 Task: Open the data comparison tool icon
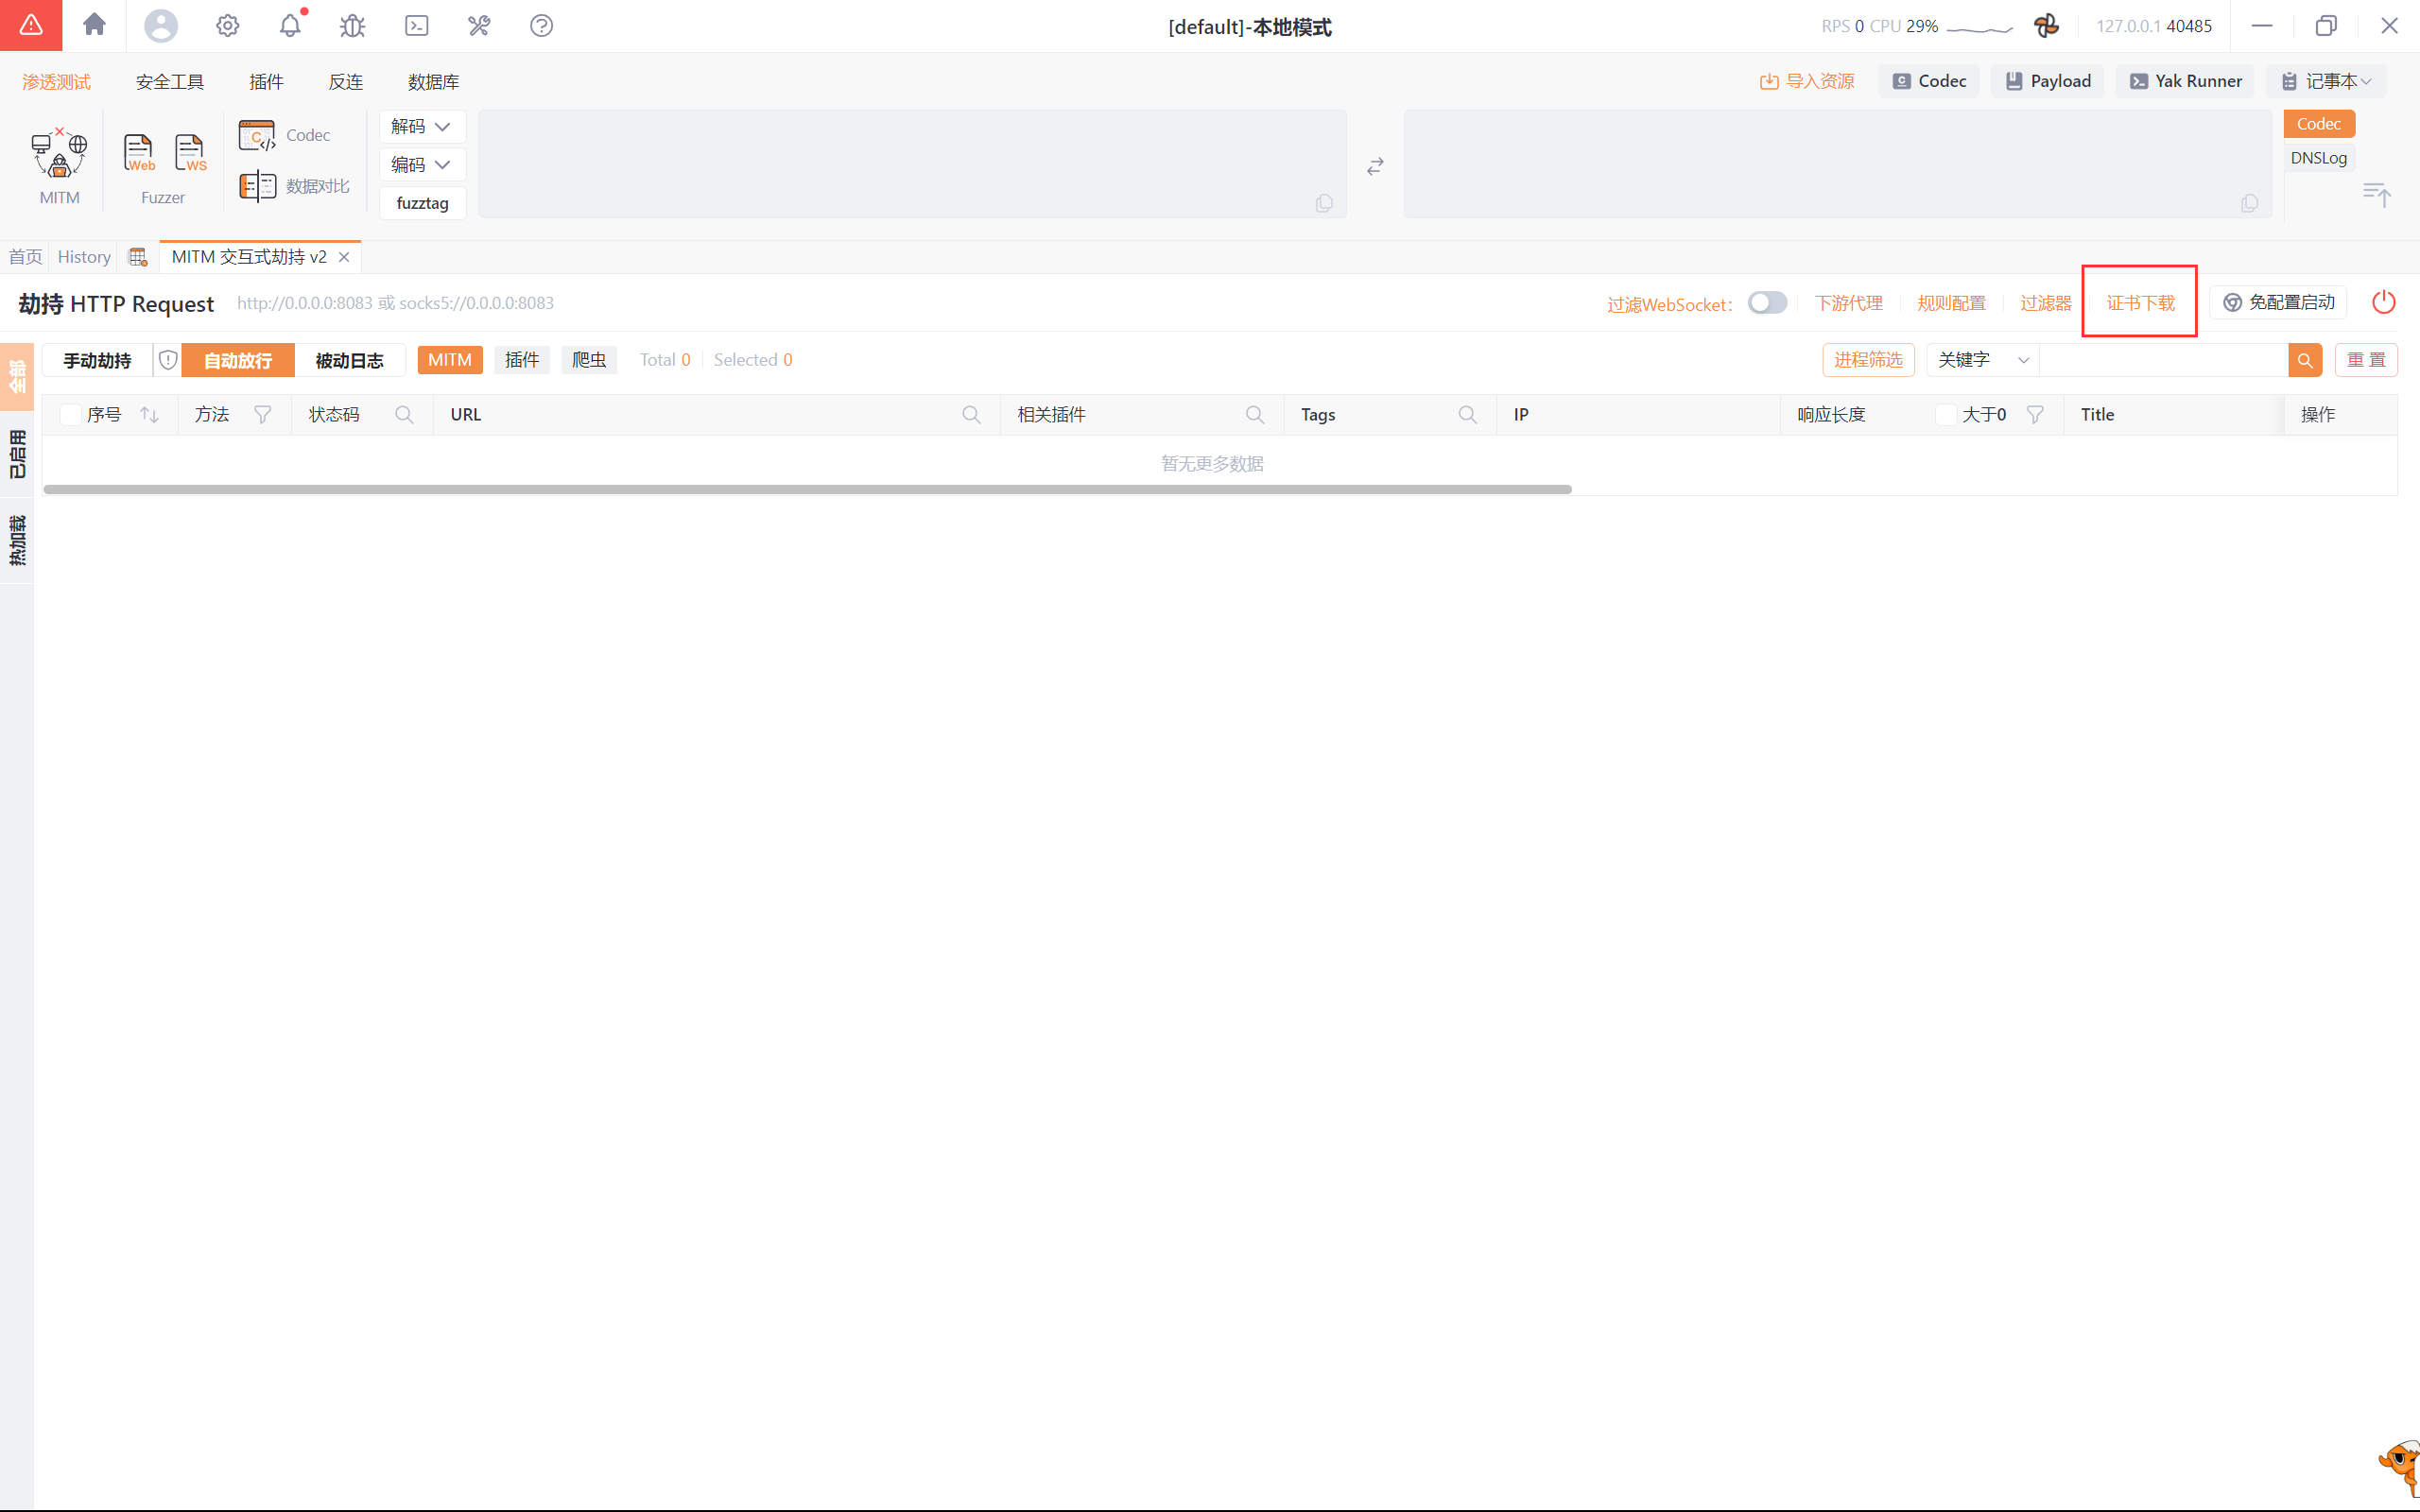click(x=257, y=186)
